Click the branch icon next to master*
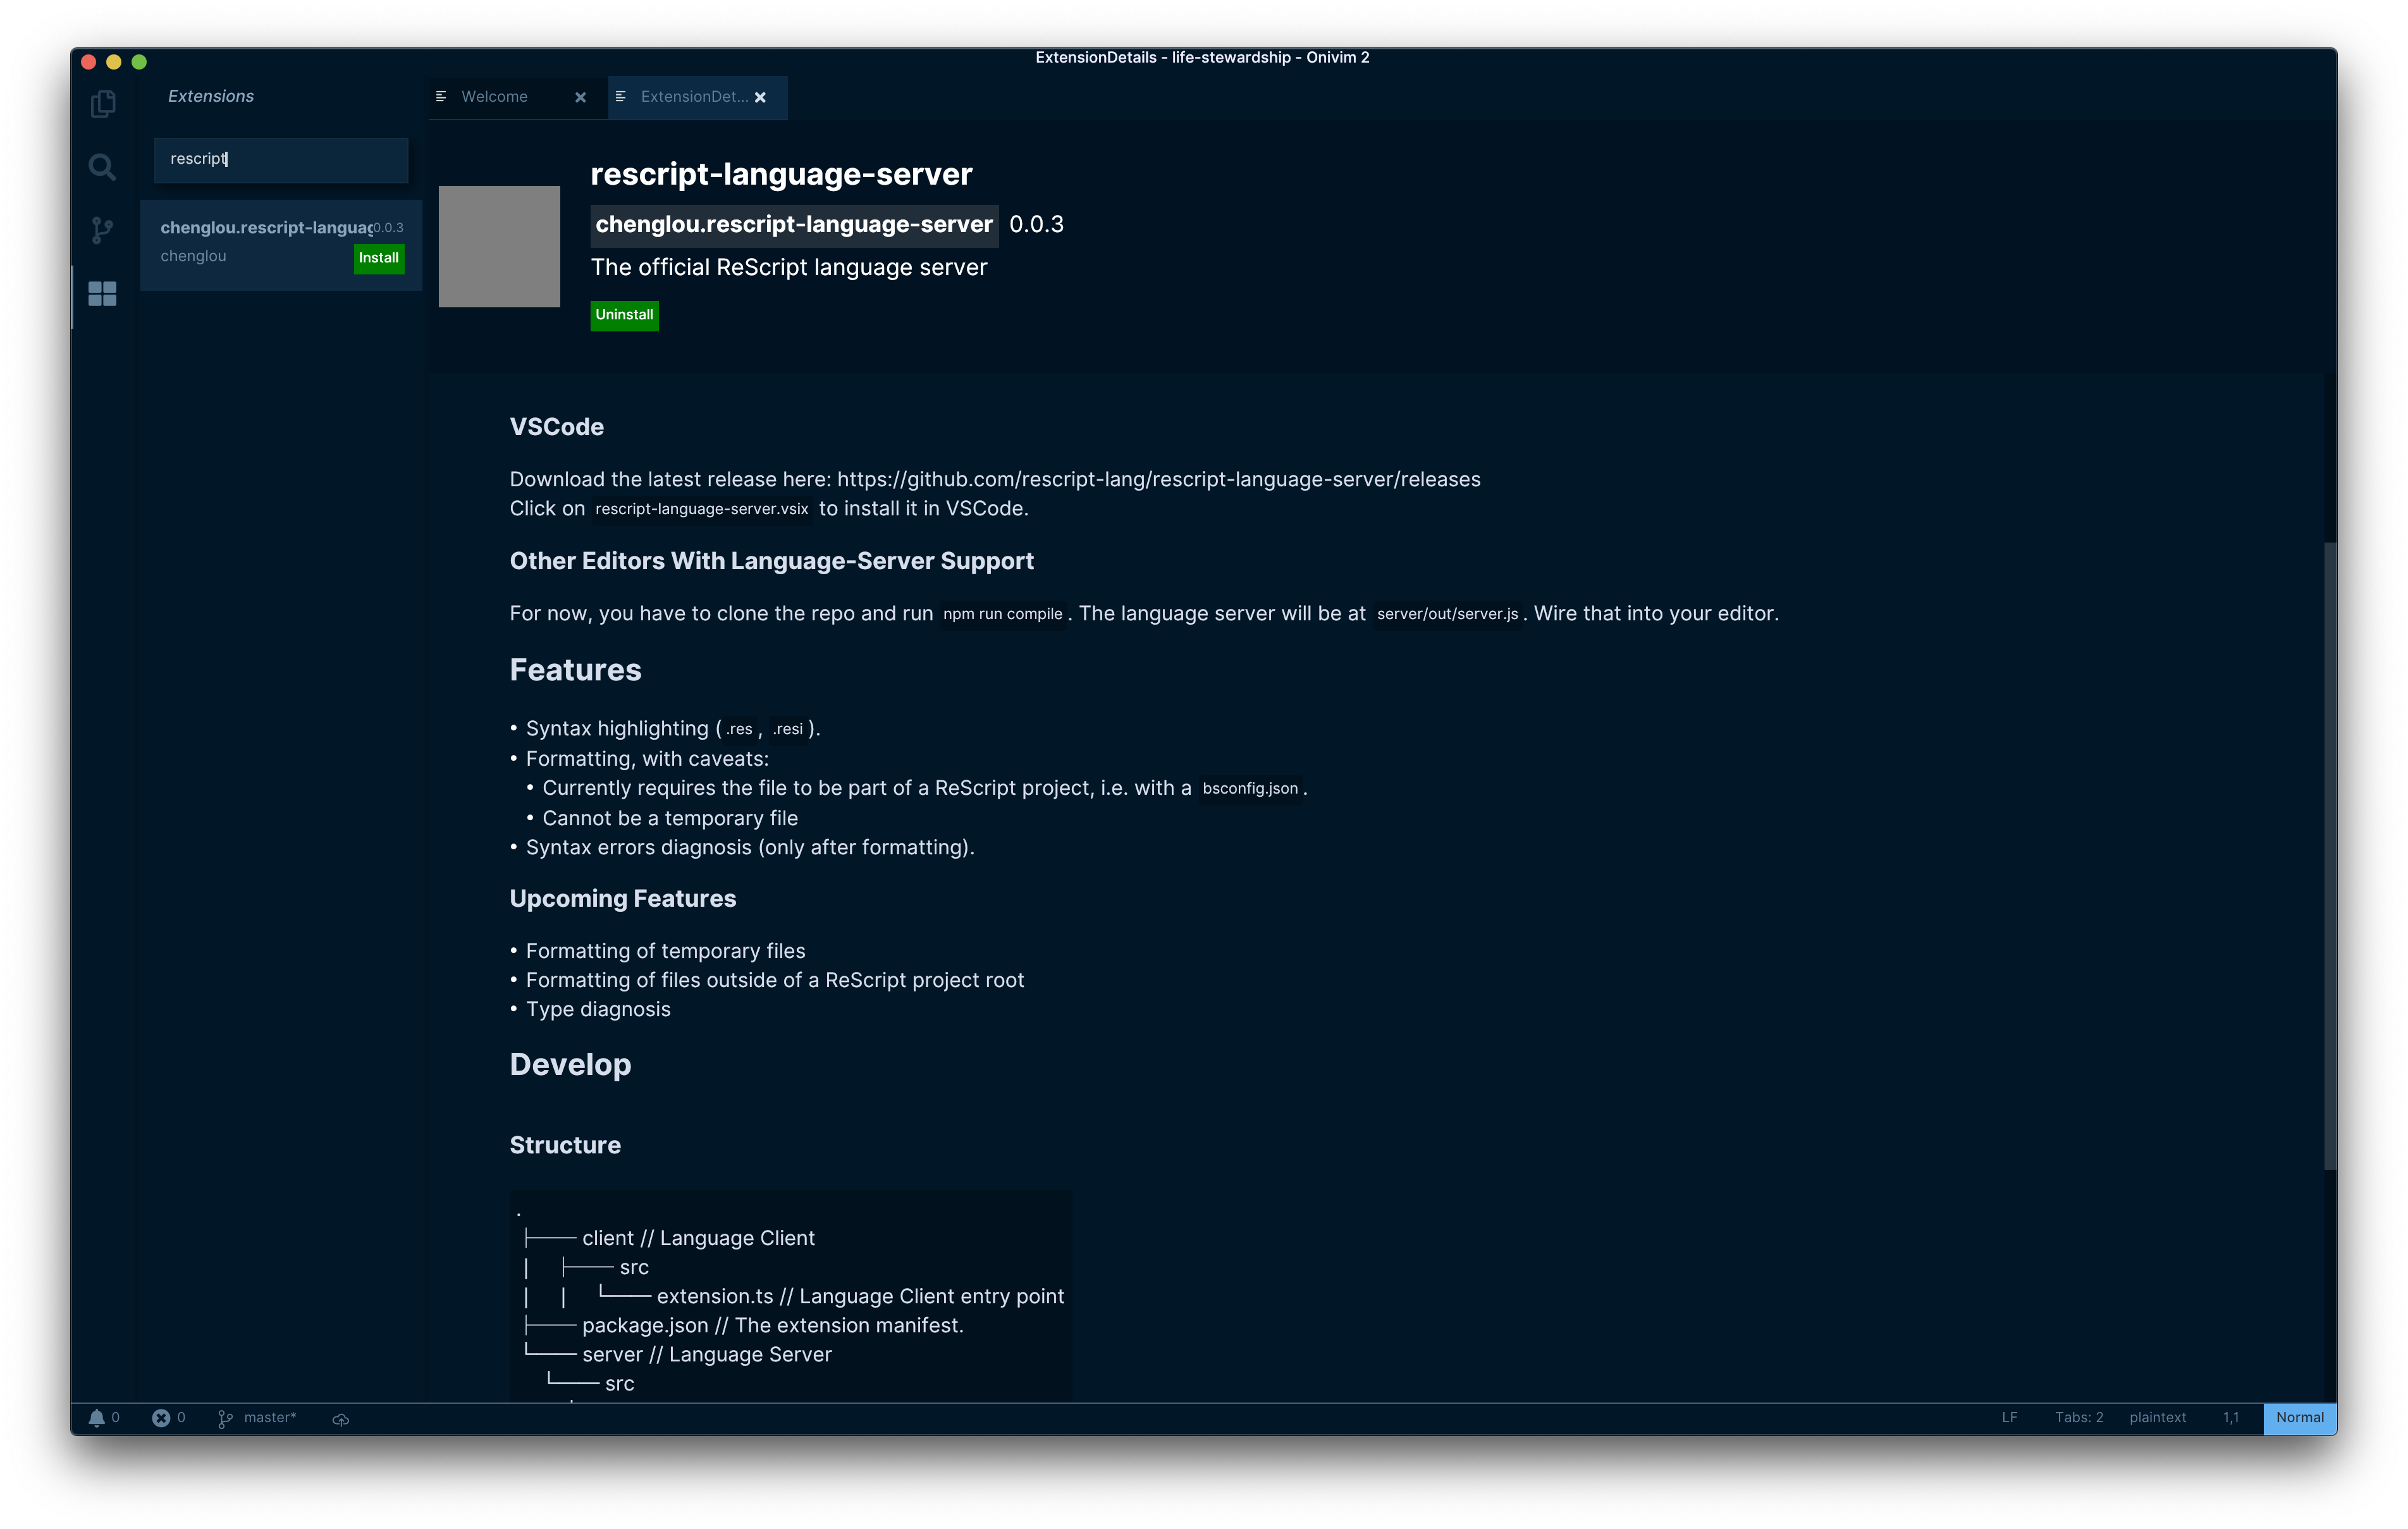The height and width of the screenshot is (1529, 2408). pyautogui.click(x=225, y=1418)
